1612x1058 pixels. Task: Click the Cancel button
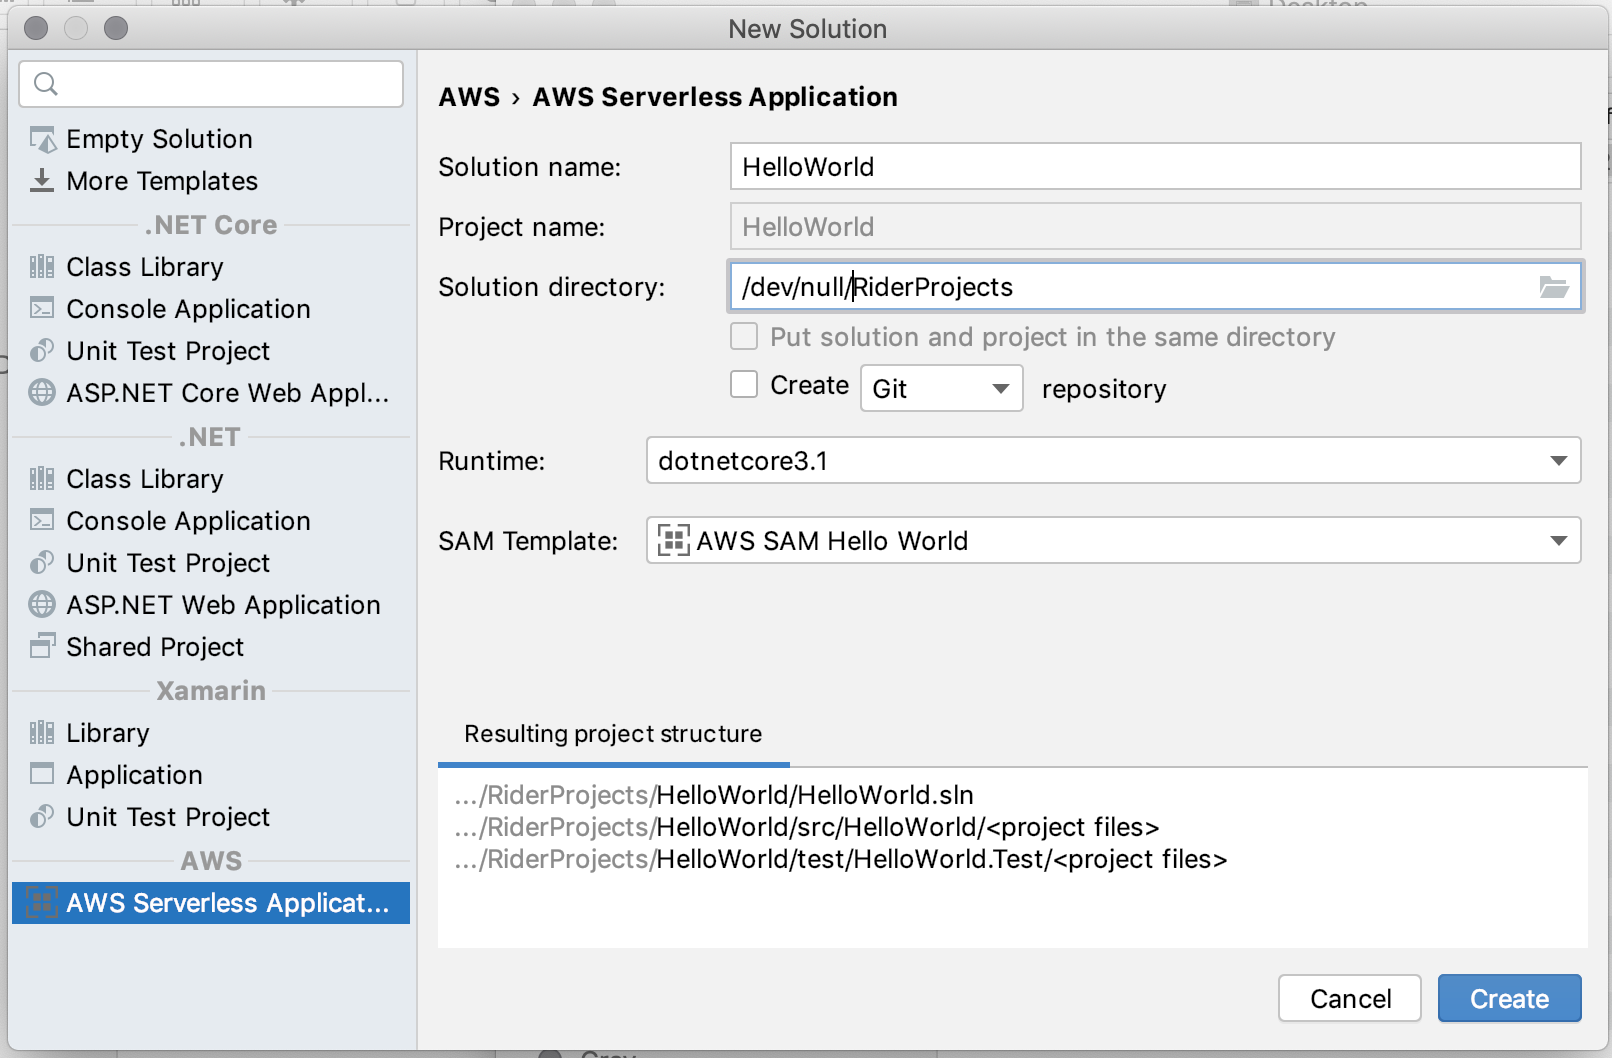pyautogui.click(x=1349, y=998)
